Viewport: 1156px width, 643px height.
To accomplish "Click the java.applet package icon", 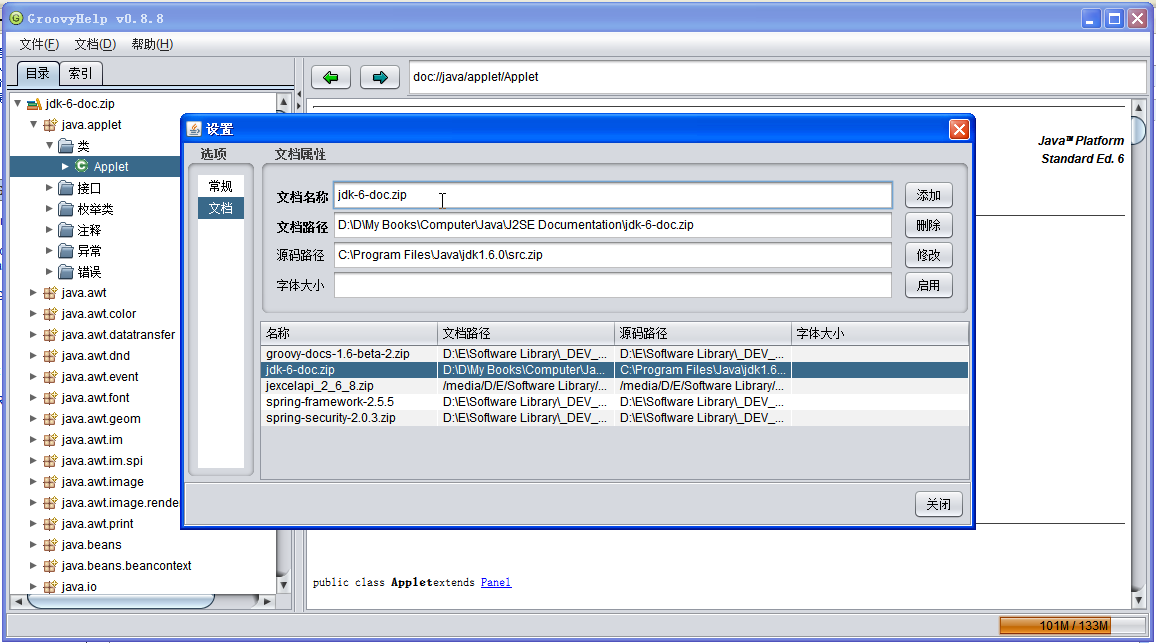I will point(50,125).
